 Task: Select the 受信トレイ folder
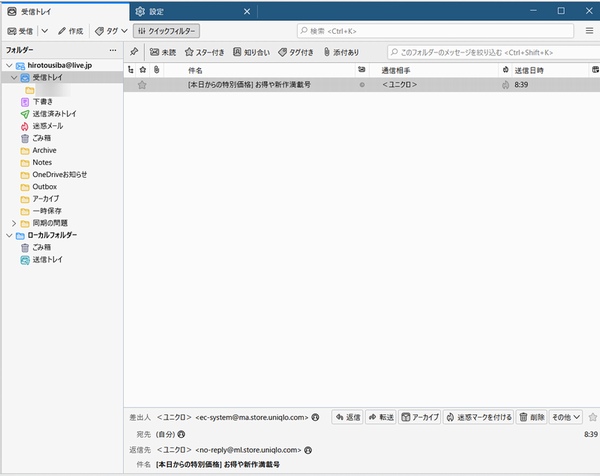coord(62,78)
